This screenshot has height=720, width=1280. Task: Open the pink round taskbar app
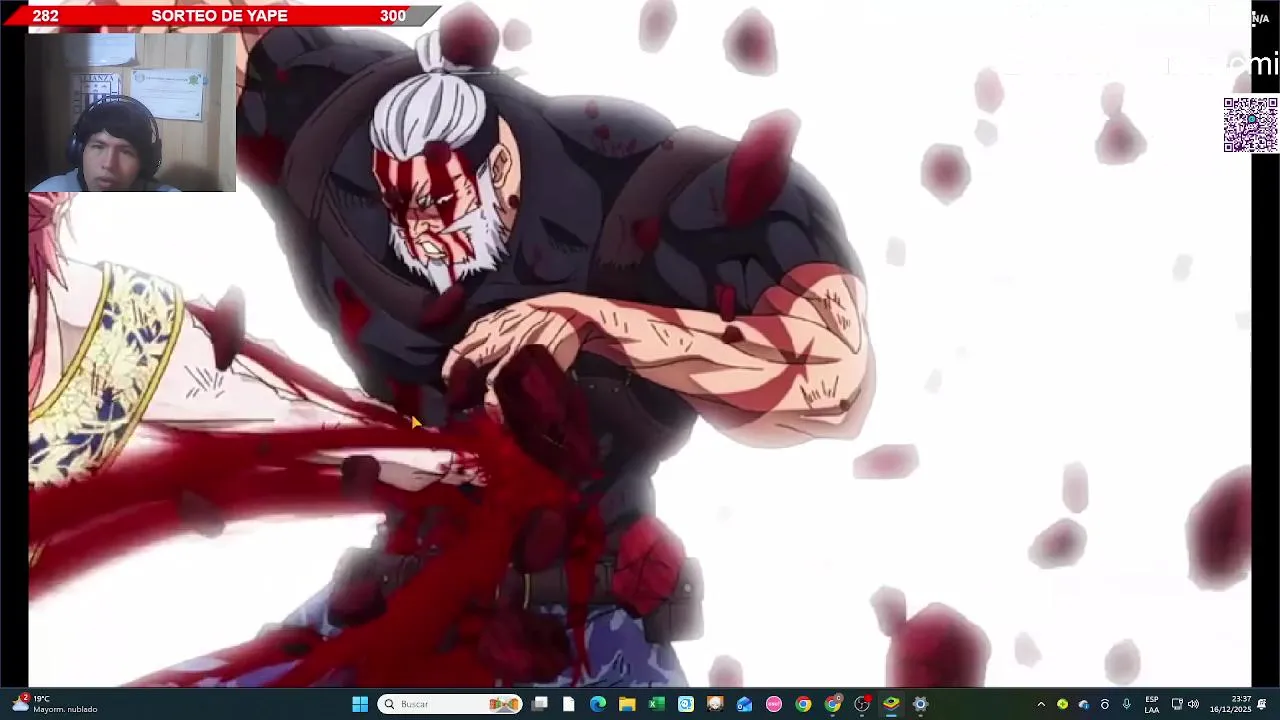tap(774, 704)
